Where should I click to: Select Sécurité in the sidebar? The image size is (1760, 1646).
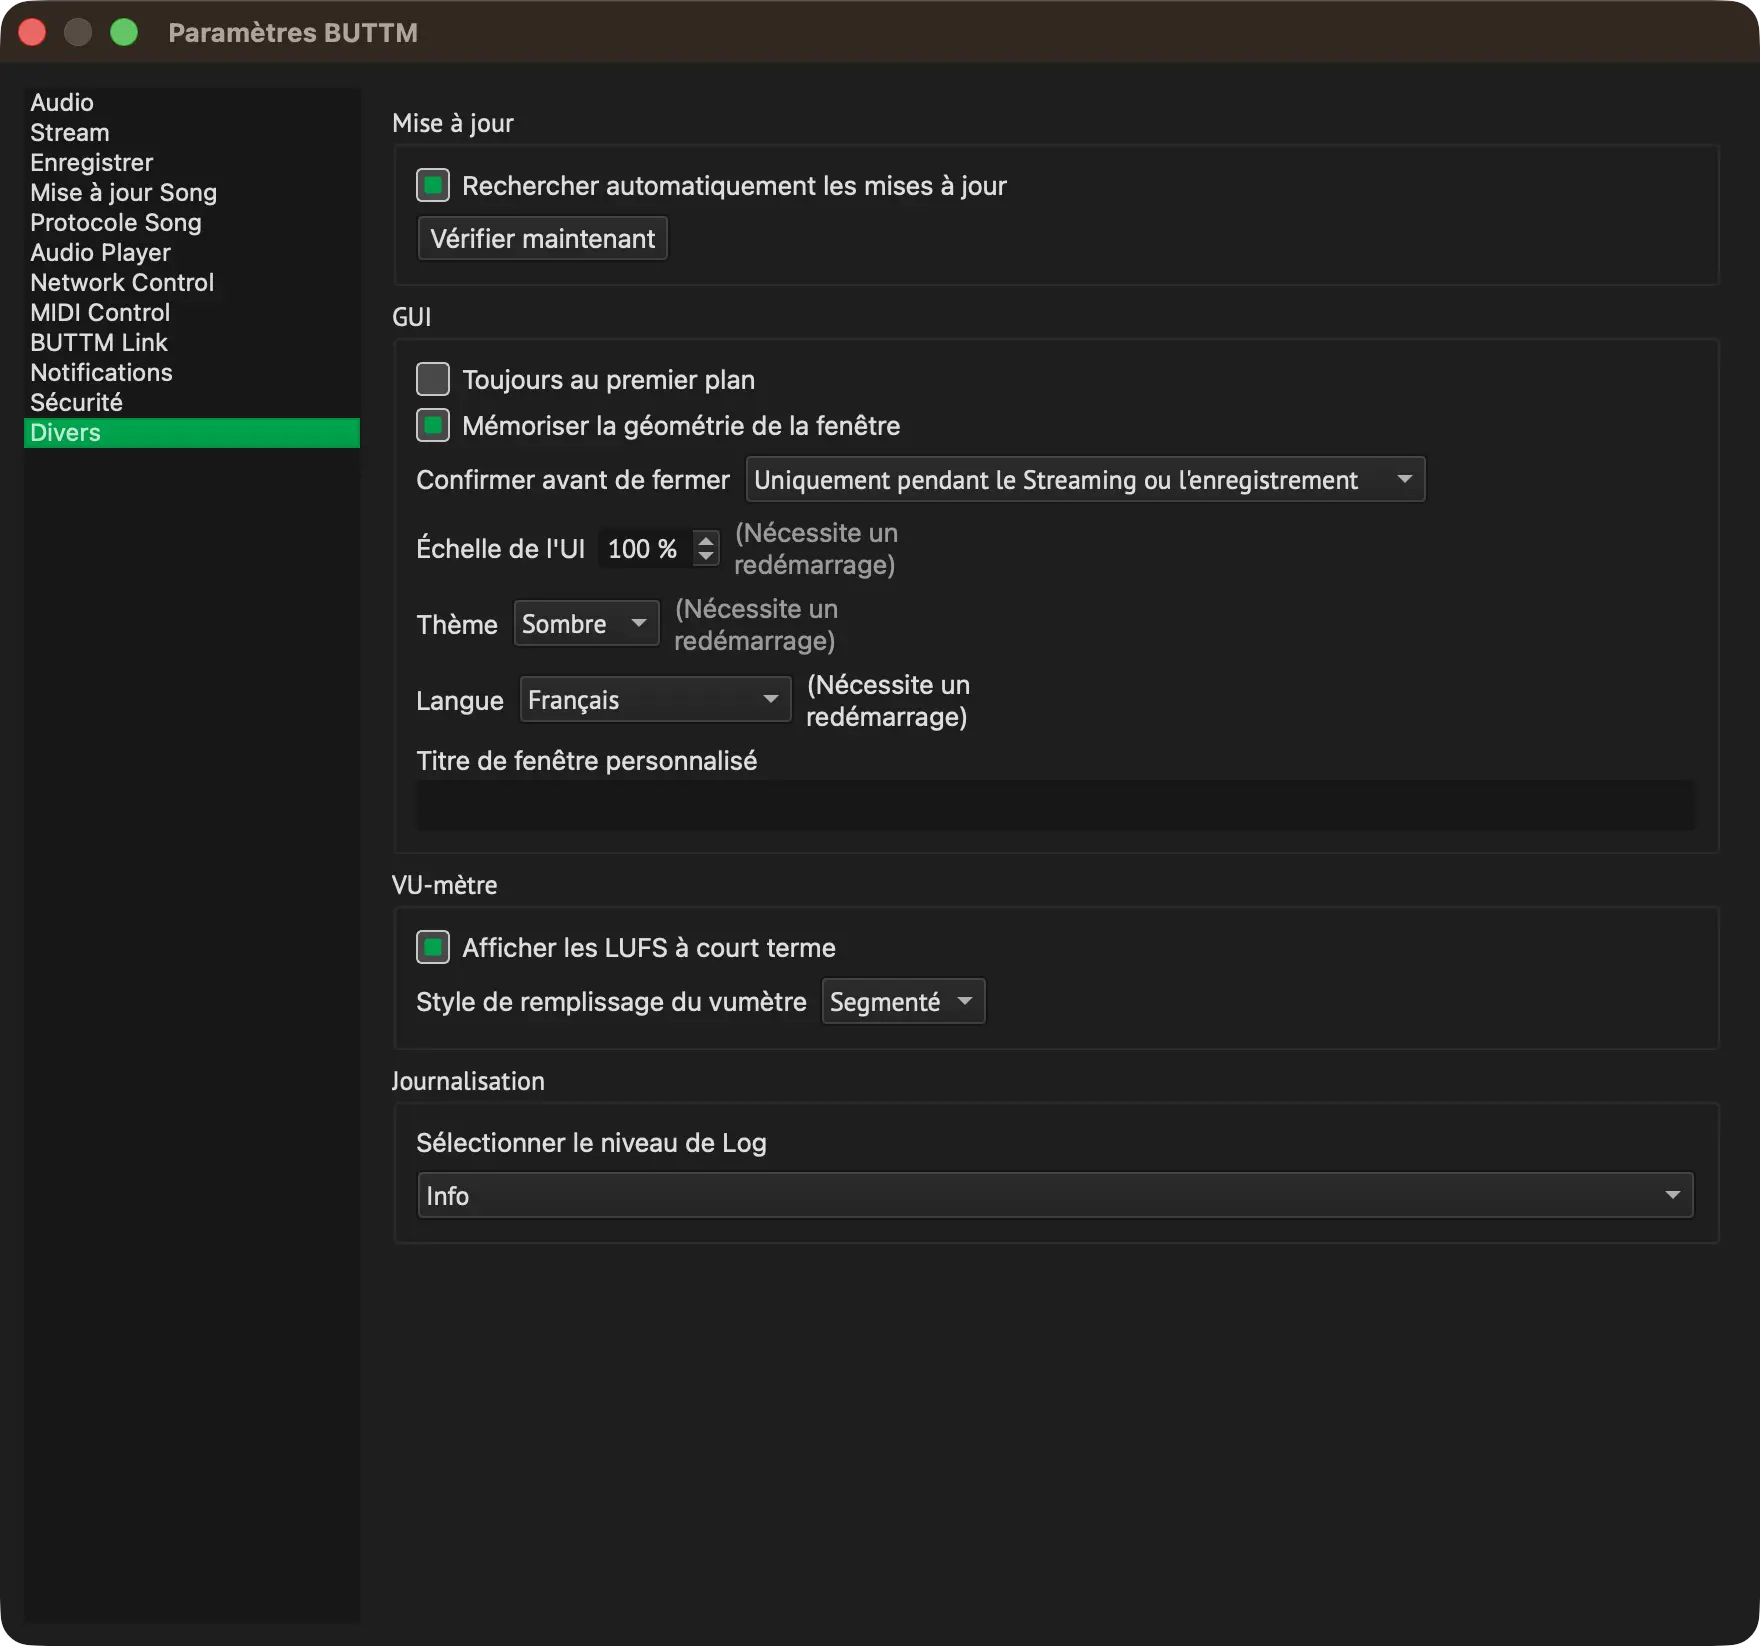click(x=192, y=402)
